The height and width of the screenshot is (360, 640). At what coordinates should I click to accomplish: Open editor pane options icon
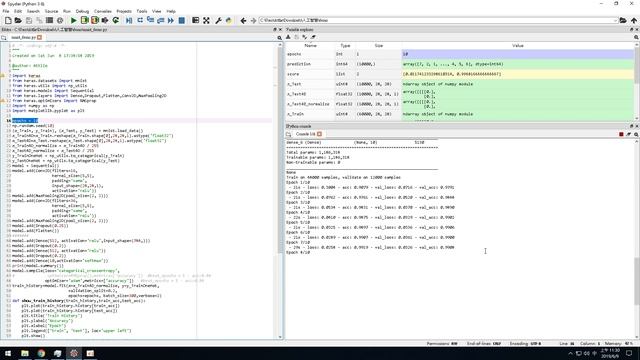point(280,38)
